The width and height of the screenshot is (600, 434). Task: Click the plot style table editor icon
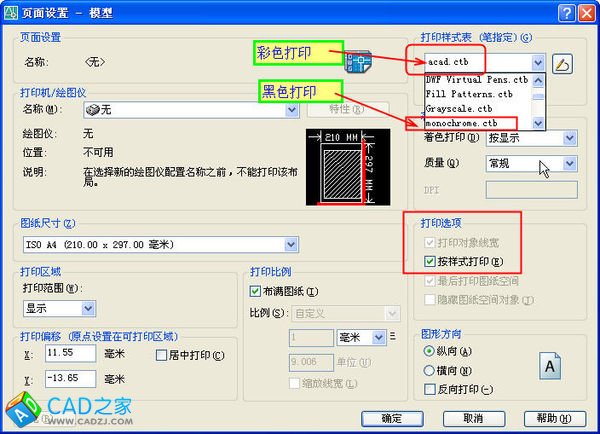click(562, 63)
